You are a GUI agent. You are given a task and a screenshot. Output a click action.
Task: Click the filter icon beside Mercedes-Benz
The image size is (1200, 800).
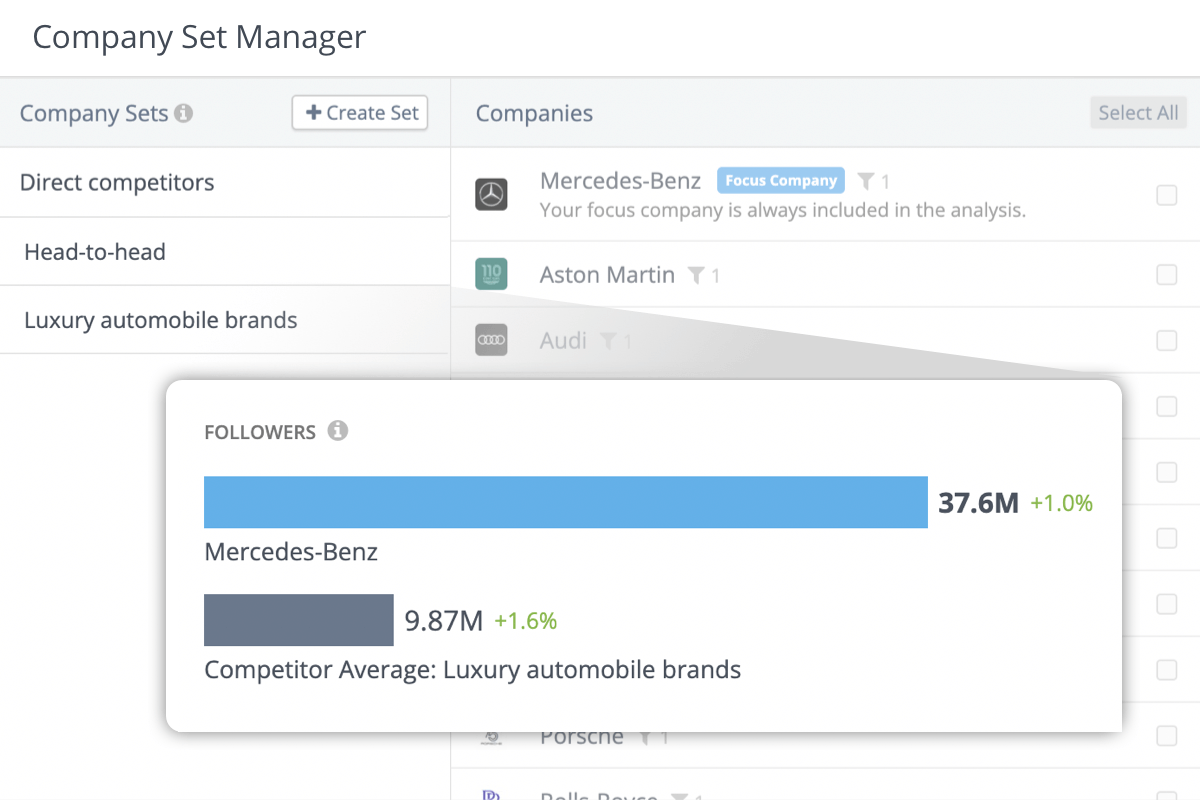[x=866, y=181]
